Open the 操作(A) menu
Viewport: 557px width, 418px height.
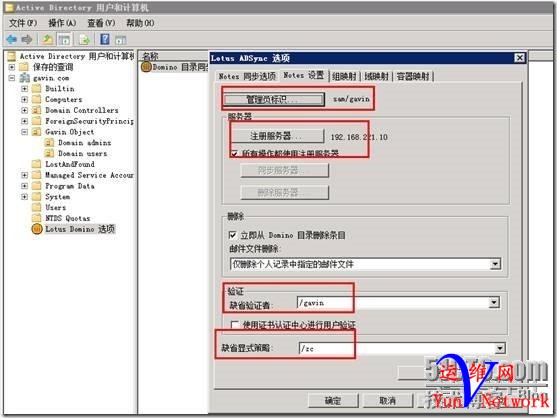pyautogui.click(x=62, y=23)
